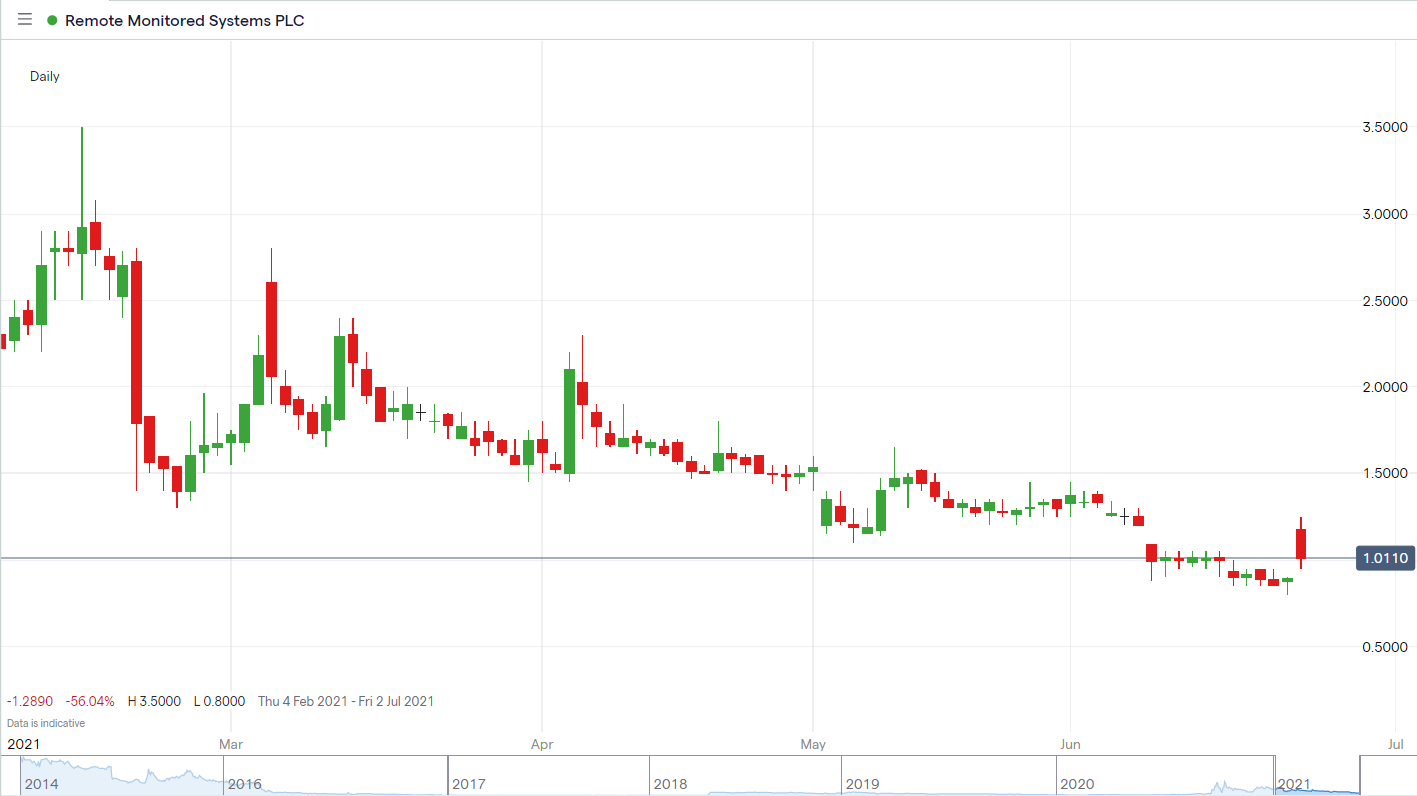This screenshot has width=1417, height=796.
Task: Click the May date axis label
Action: [x=813, y=744]
